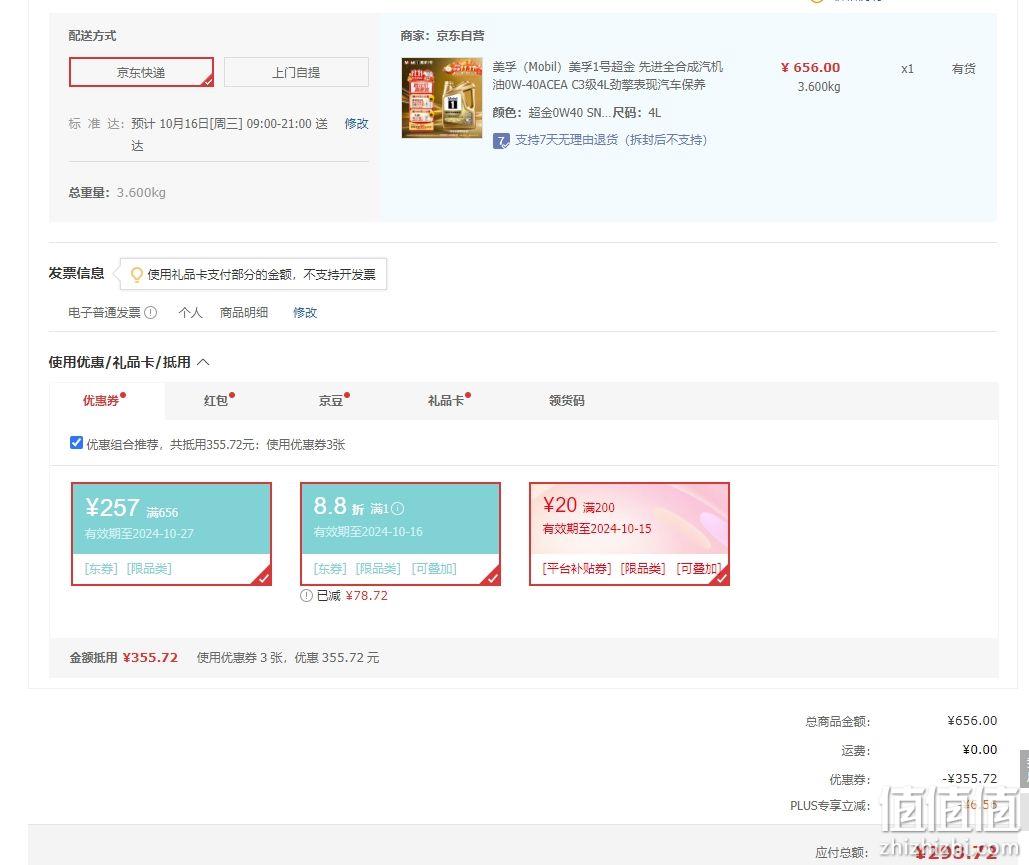The image size is (1029, 865).
Task: Toggle the ¥257 满656 coupon
Action: [x=171, y=534]
